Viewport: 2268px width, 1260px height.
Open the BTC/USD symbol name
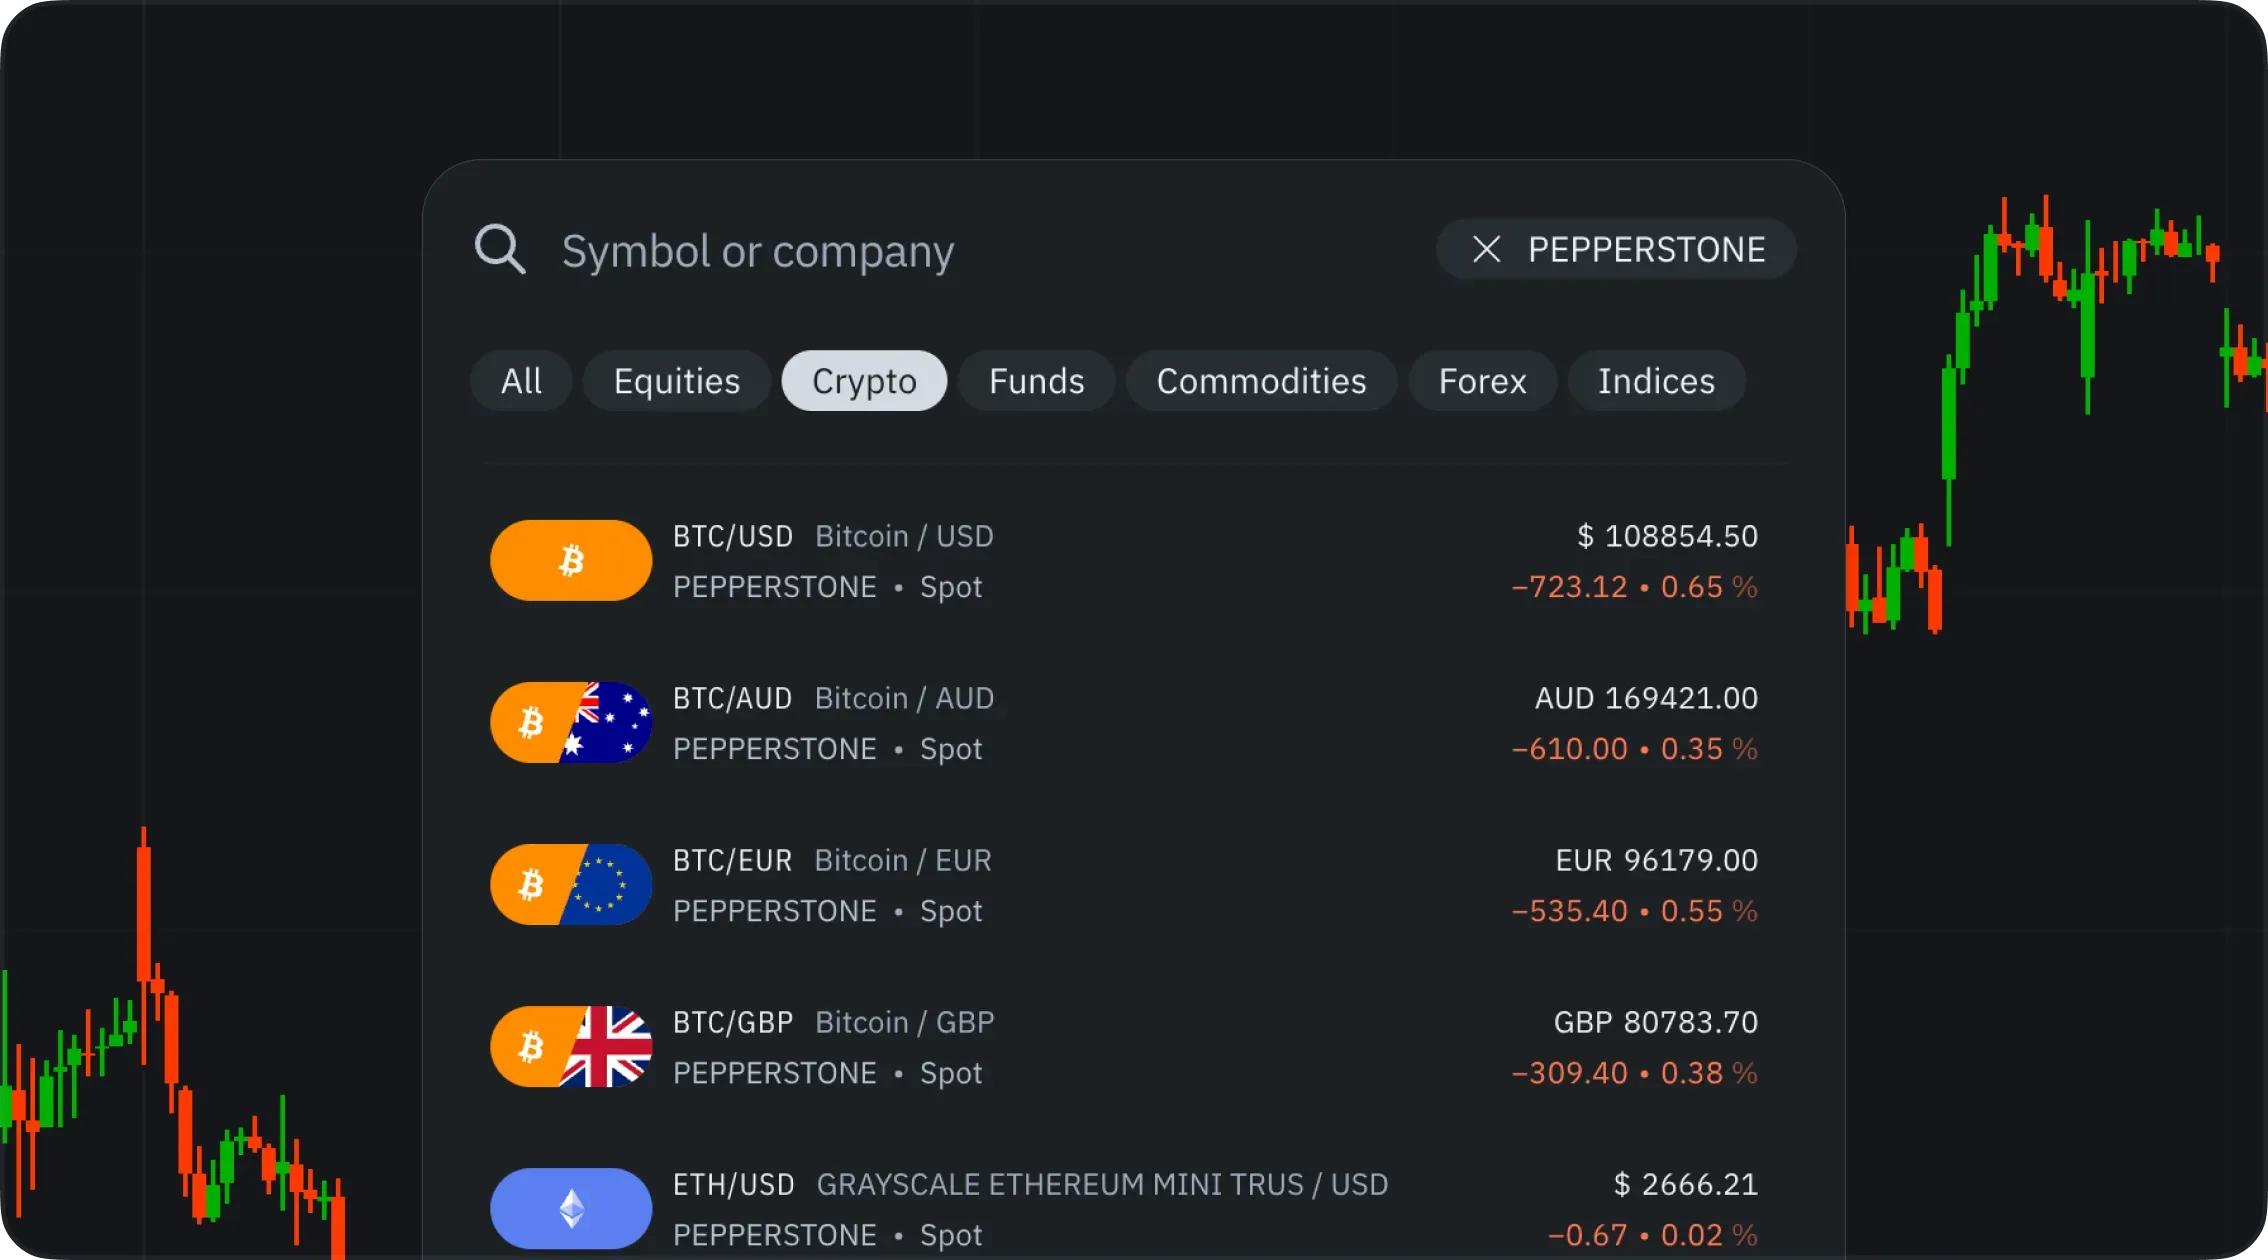[x=733, y=537]
